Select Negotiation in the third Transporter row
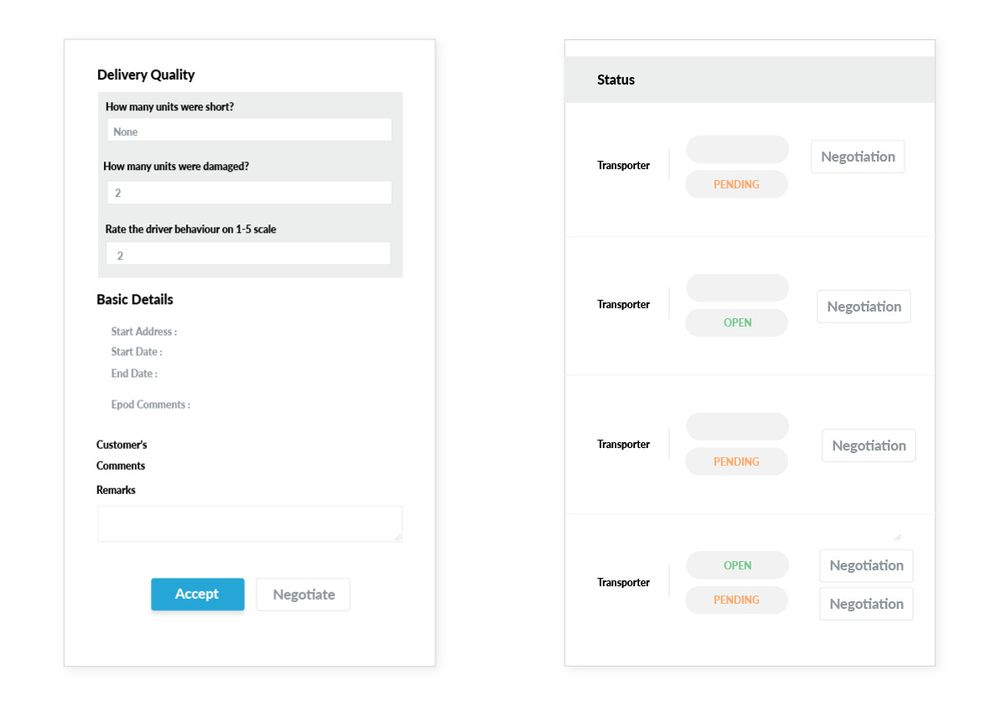Viewport: 1000px width, 706px height. pyautogui.click(x=868, y=446)
